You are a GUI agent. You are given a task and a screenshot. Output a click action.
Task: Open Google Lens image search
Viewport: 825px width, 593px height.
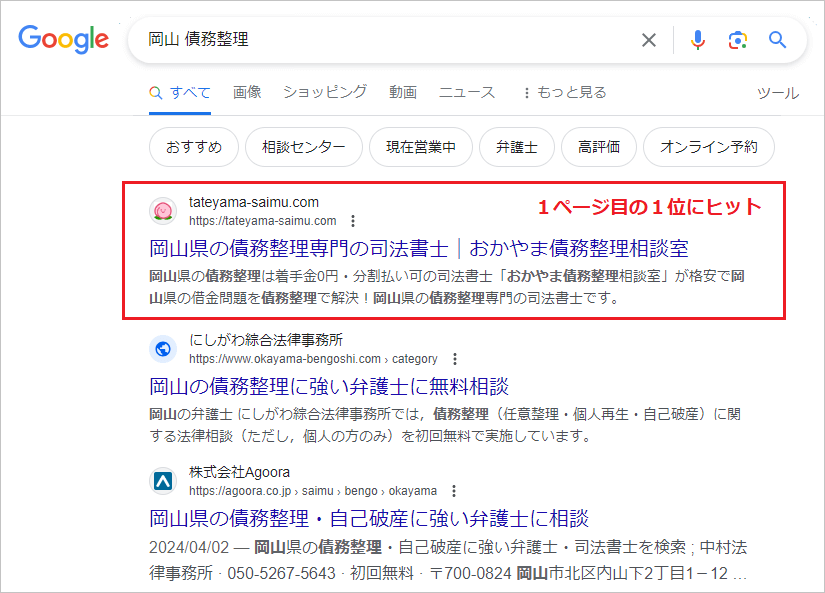[736, 40]
